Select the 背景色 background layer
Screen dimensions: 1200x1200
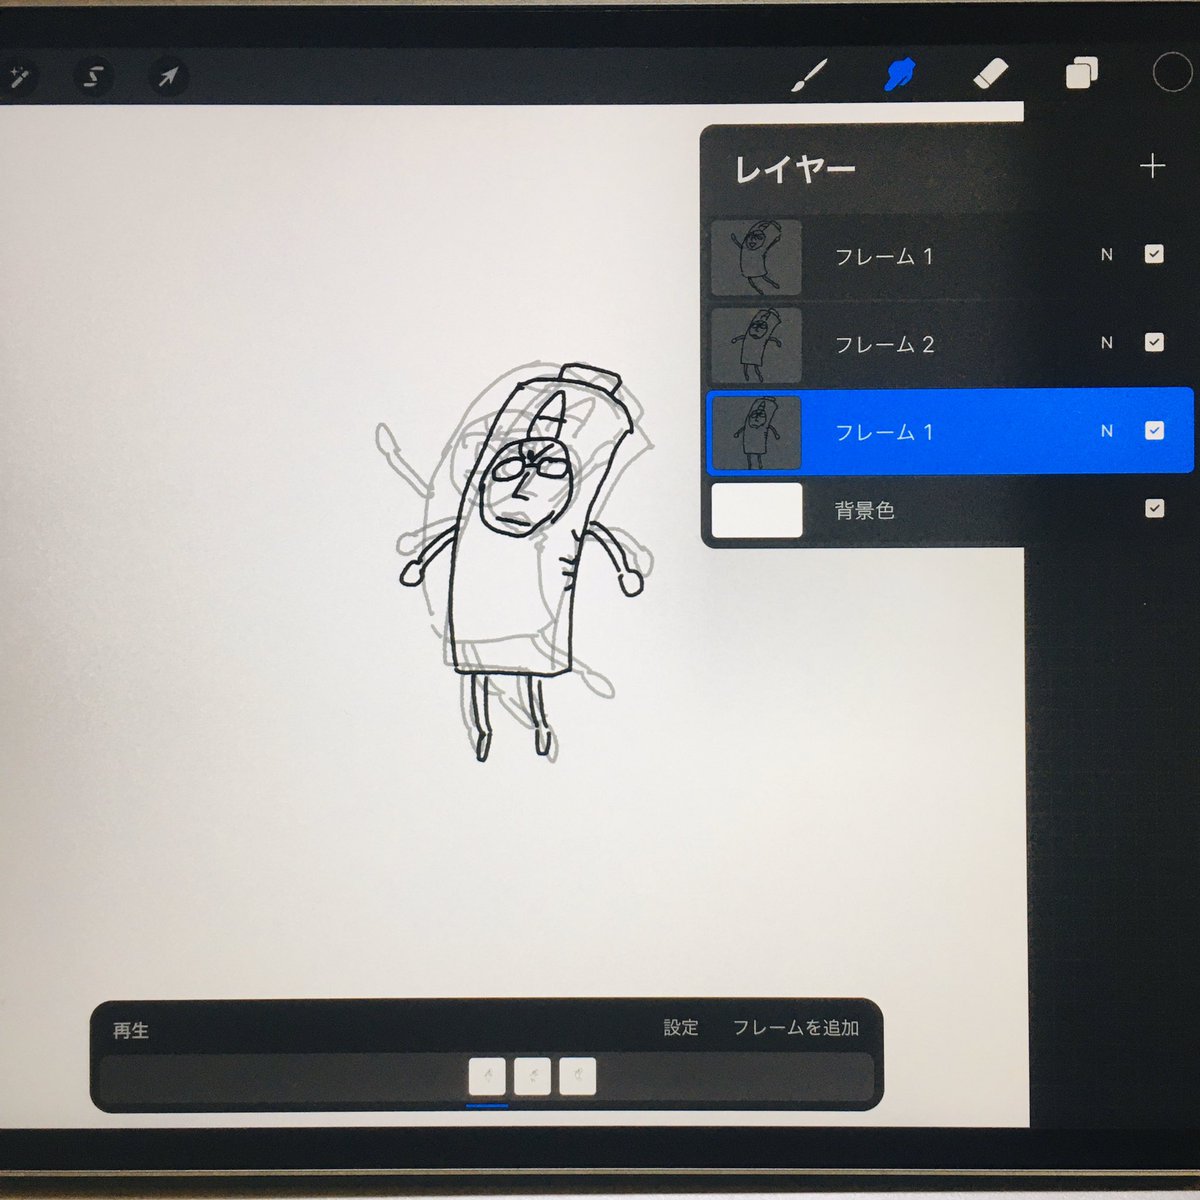click(x=900, y=510)
